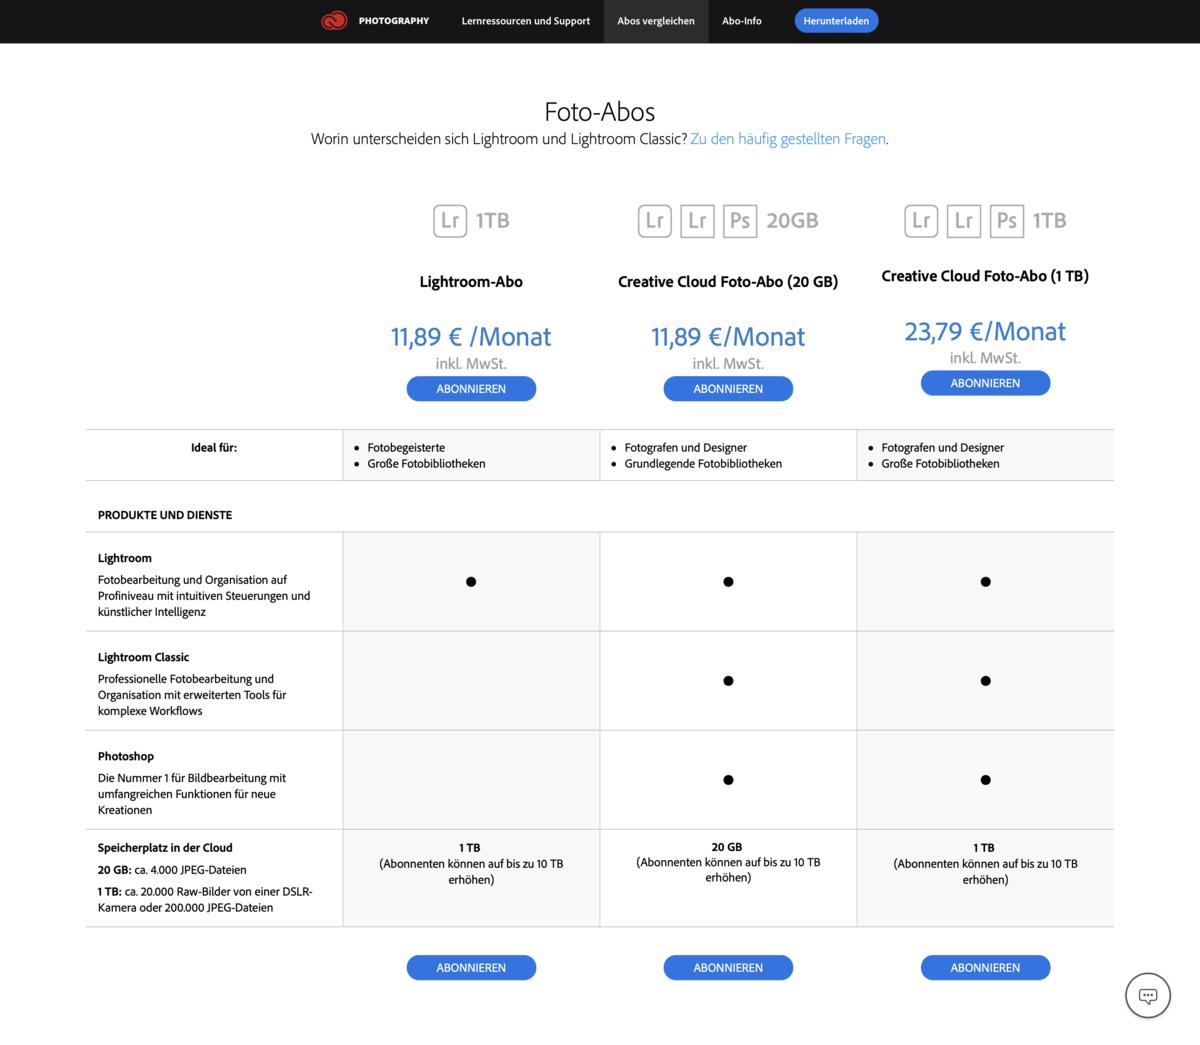Click second Lr icon in Foto-Abo 1TB header
This screenshot has width=1200, height=1045.
tap(964, 220)
